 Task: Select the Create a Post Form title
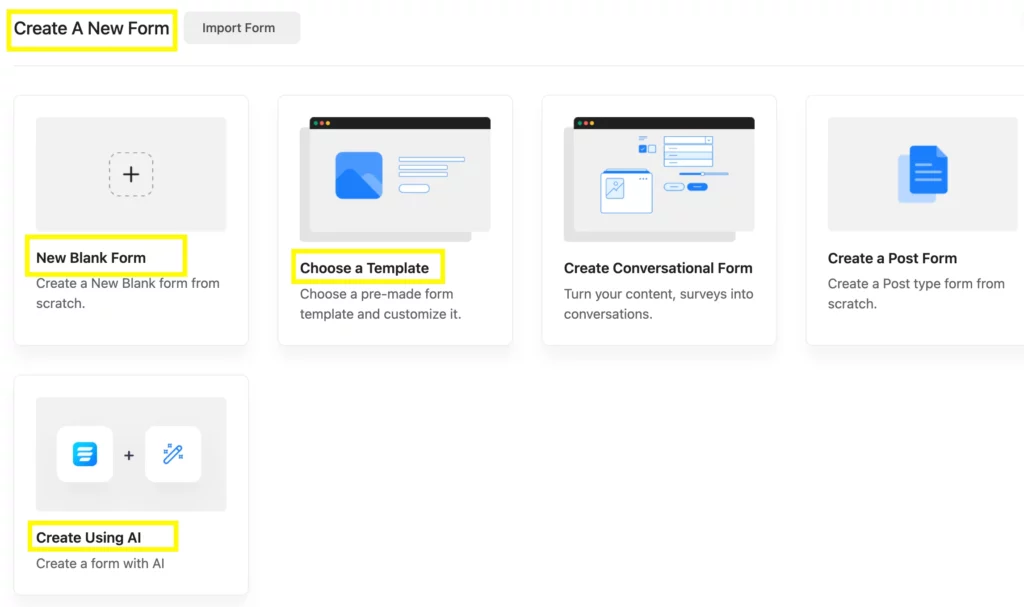point(892,258)
